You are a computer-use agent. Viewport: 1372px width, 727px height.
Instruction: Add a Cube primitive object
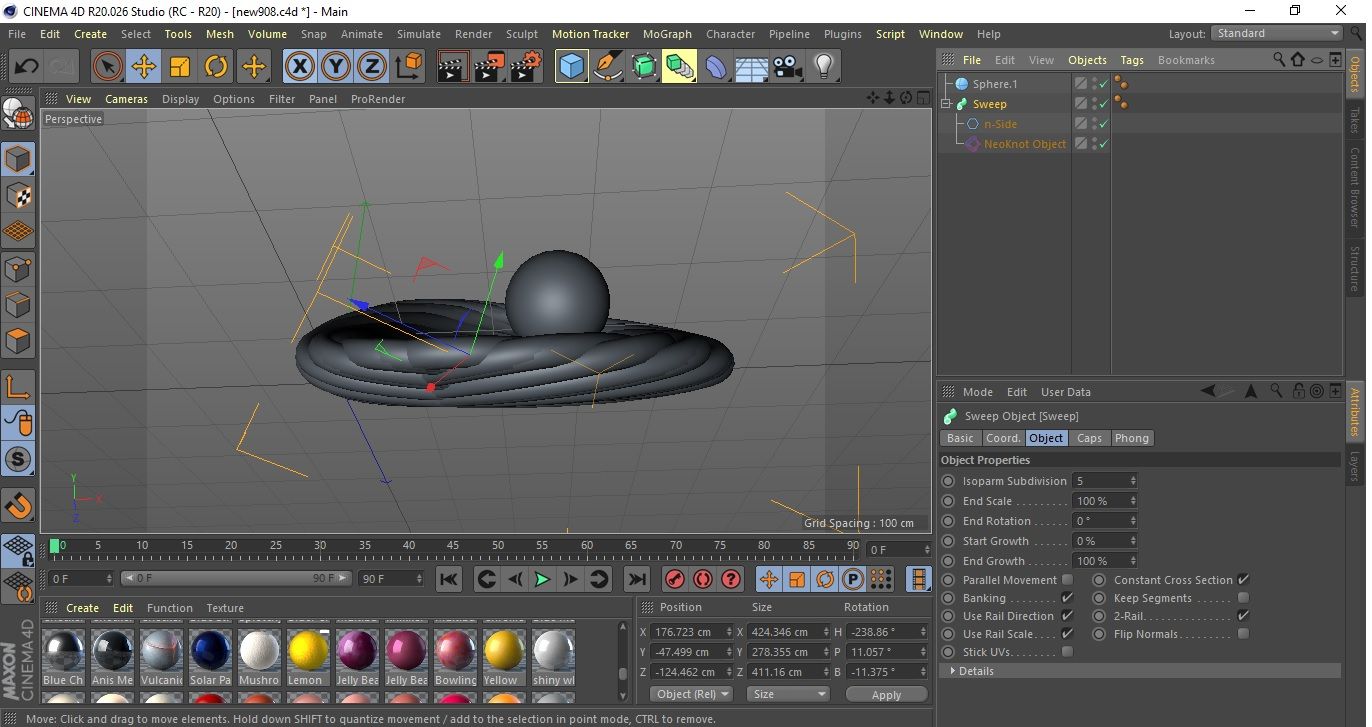571,67
